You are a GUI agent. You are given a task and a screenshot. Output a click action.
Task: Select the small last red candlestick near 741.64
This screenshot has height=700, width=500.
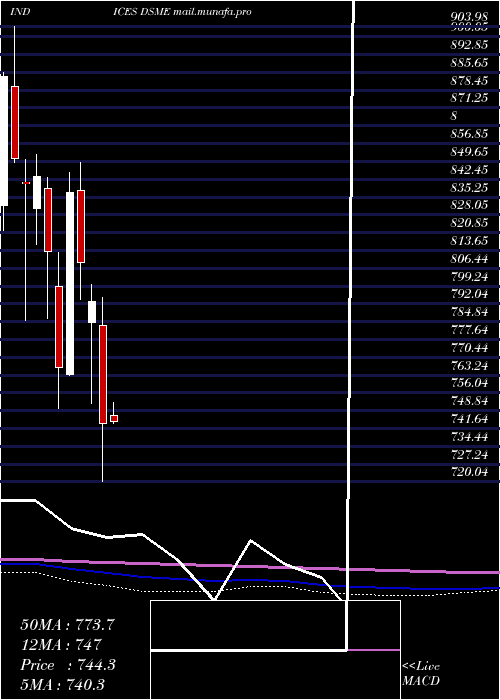pos(114,418)
